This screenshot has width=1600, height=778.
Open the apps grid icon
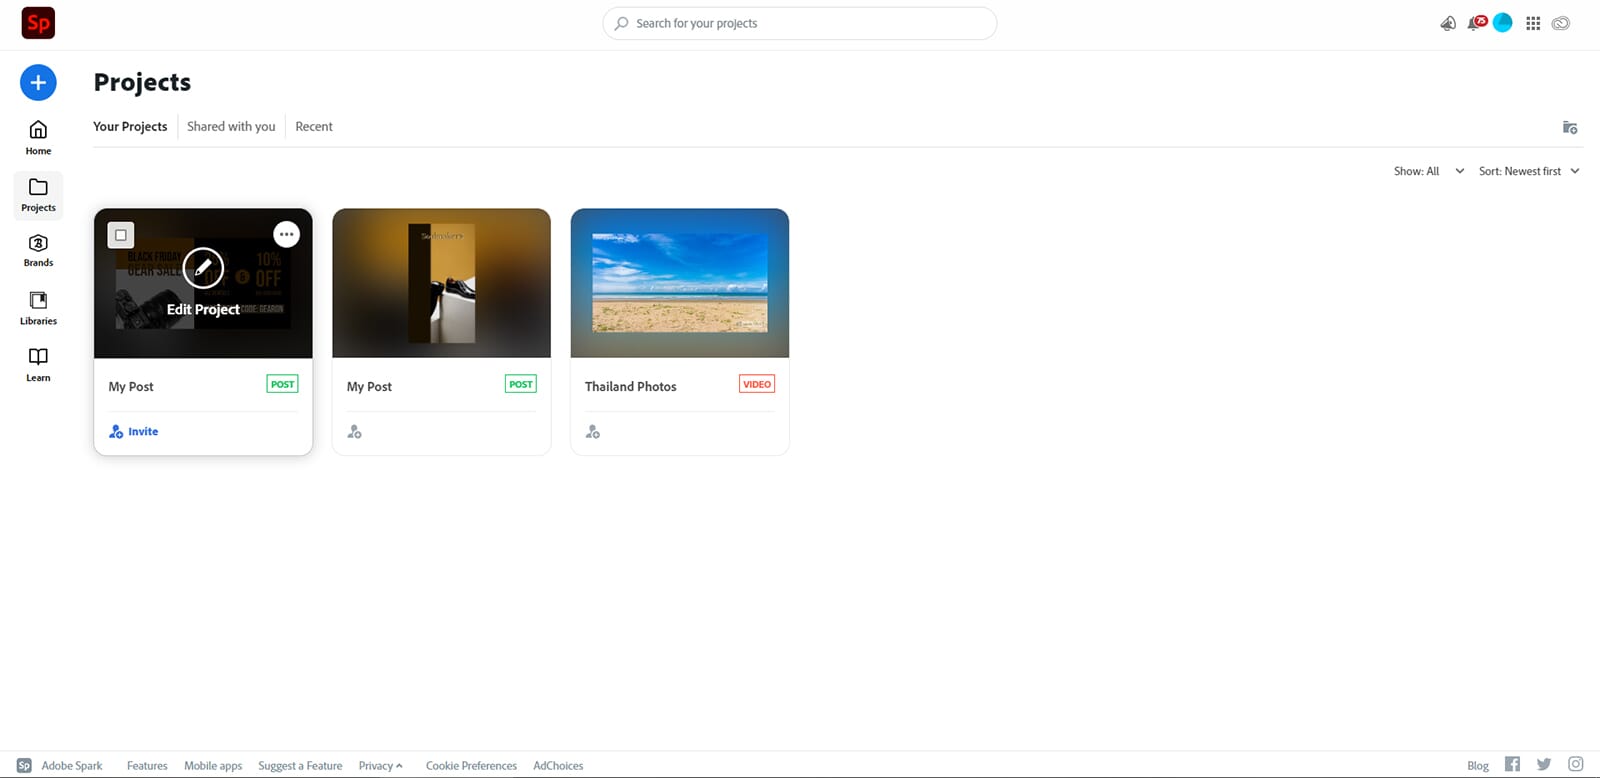[x=1533, y=23]
